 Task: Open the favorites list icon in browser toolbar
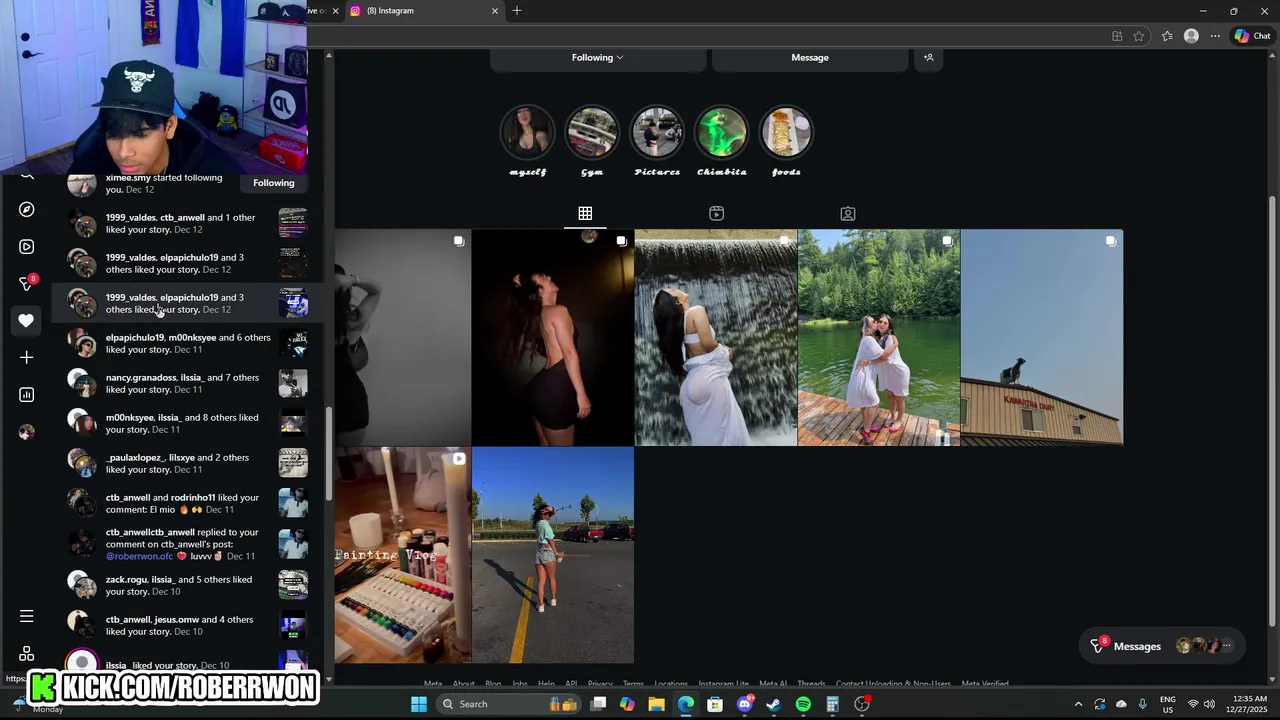pyautogui.click(x=1167, y=36)
